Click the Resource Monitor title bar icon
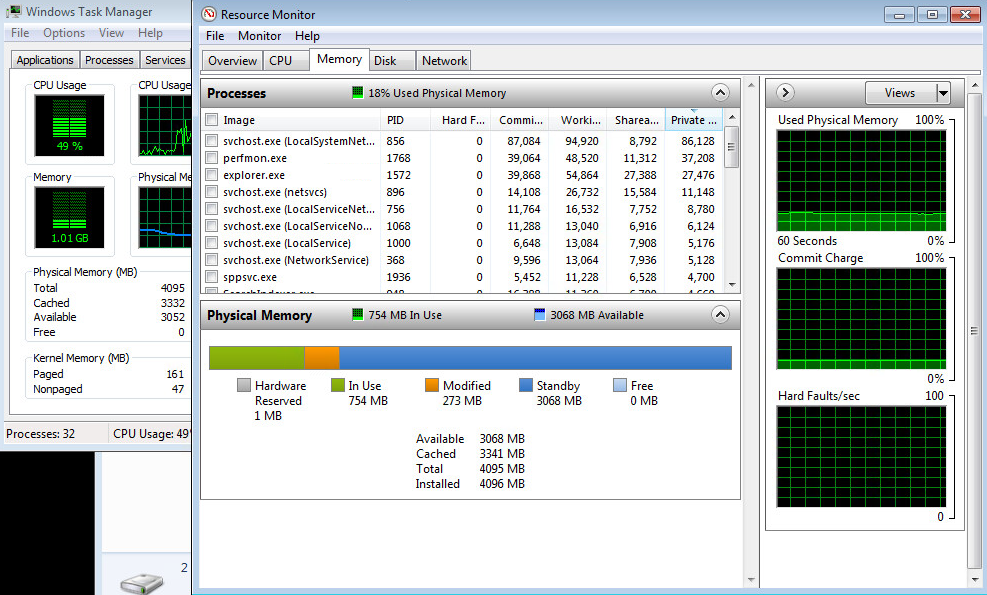This screenshot has width=987, height=595. point(208,14)
